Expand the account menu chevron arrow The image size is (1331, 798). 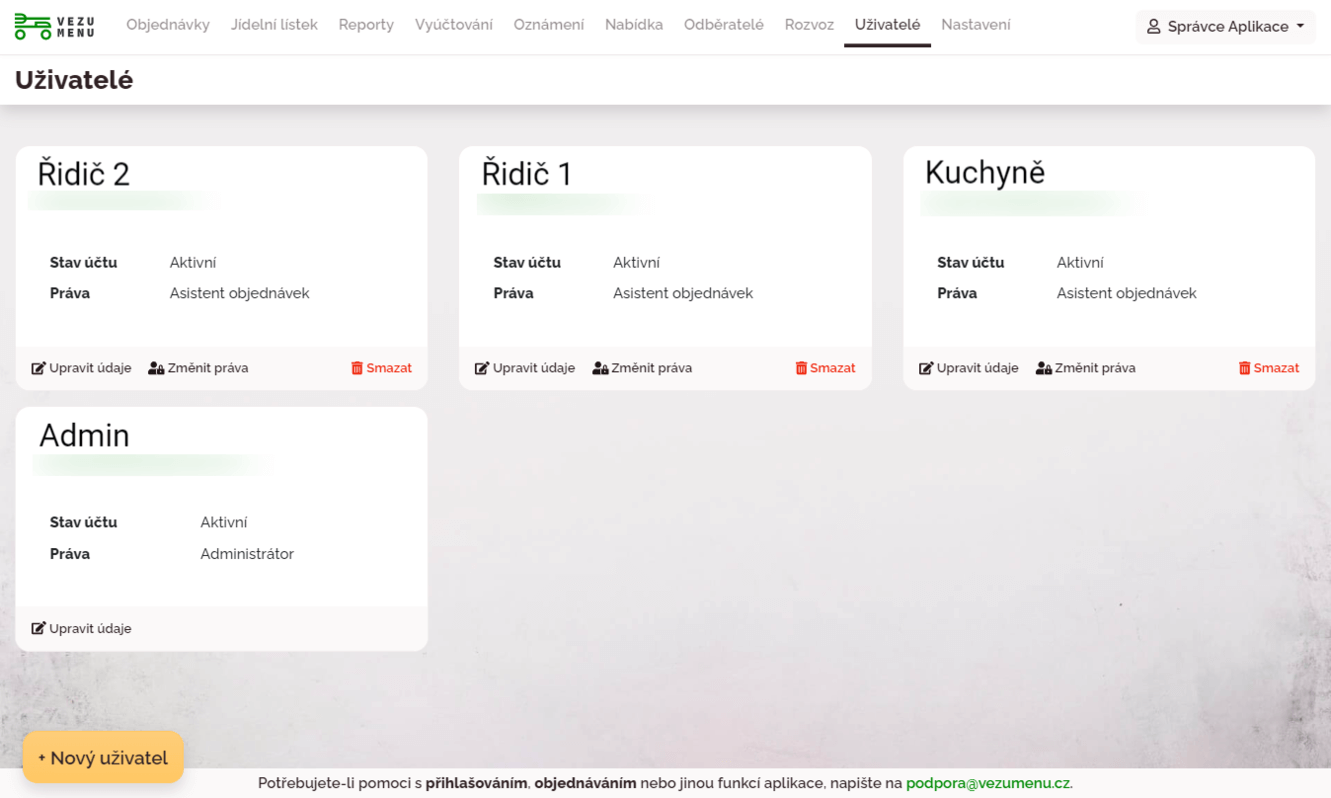[1299, 27]
